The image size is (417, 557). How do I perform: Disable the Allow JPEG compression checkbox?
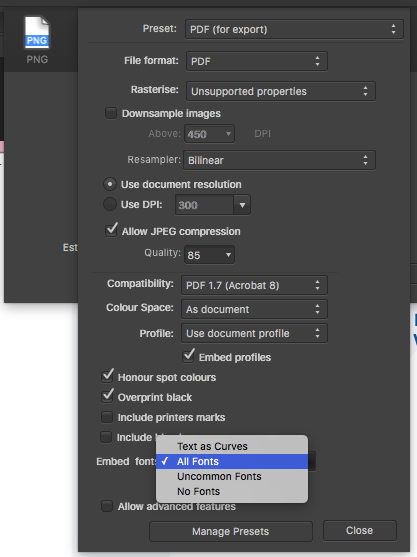111,231
